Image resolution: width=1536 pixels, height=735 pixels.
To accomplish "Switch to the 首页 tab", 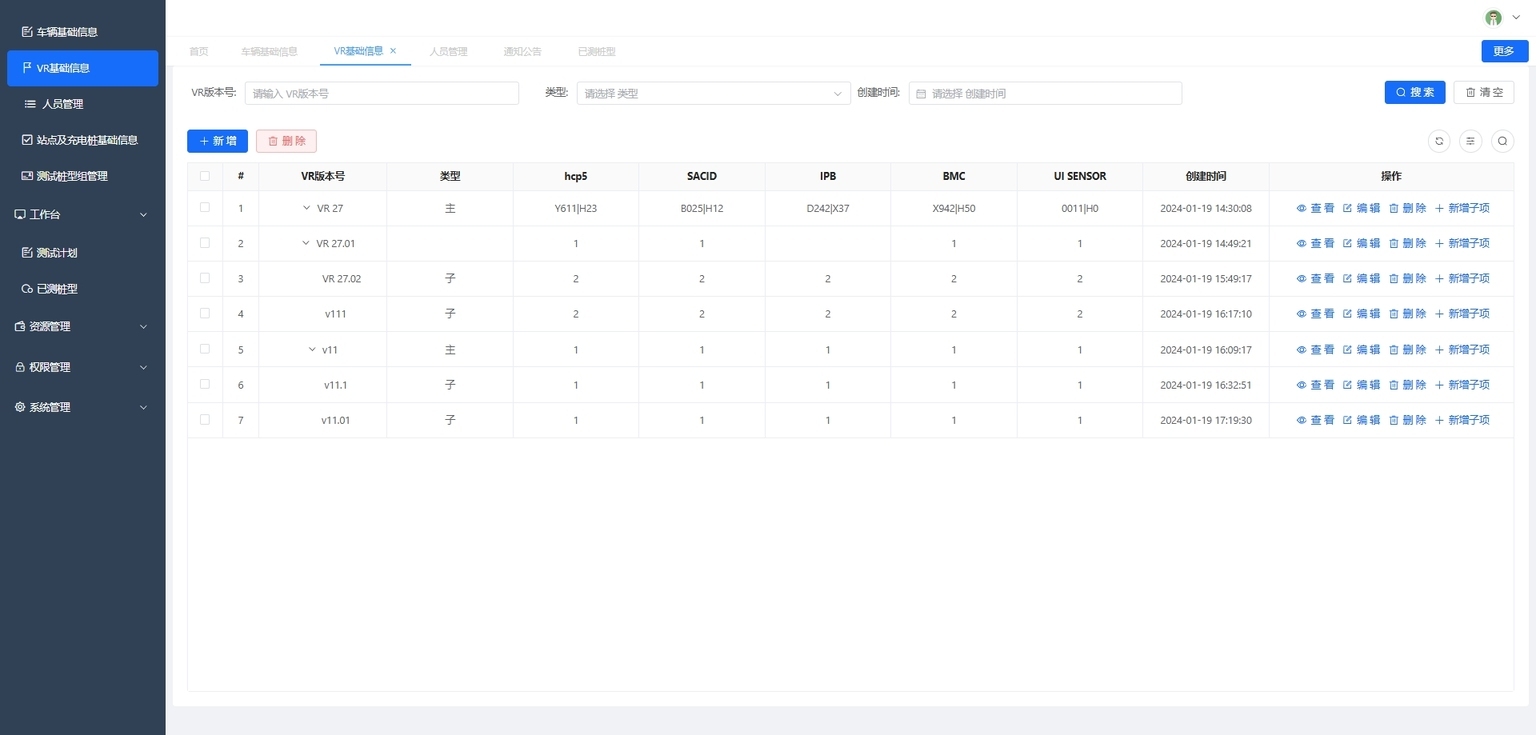I will coord(199,51).
